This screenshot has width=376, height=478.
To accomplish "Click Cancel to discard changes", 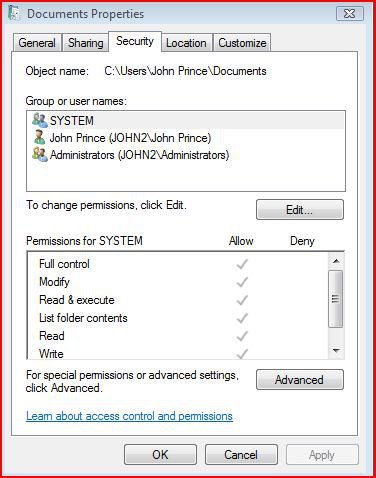I will (241, 455).
